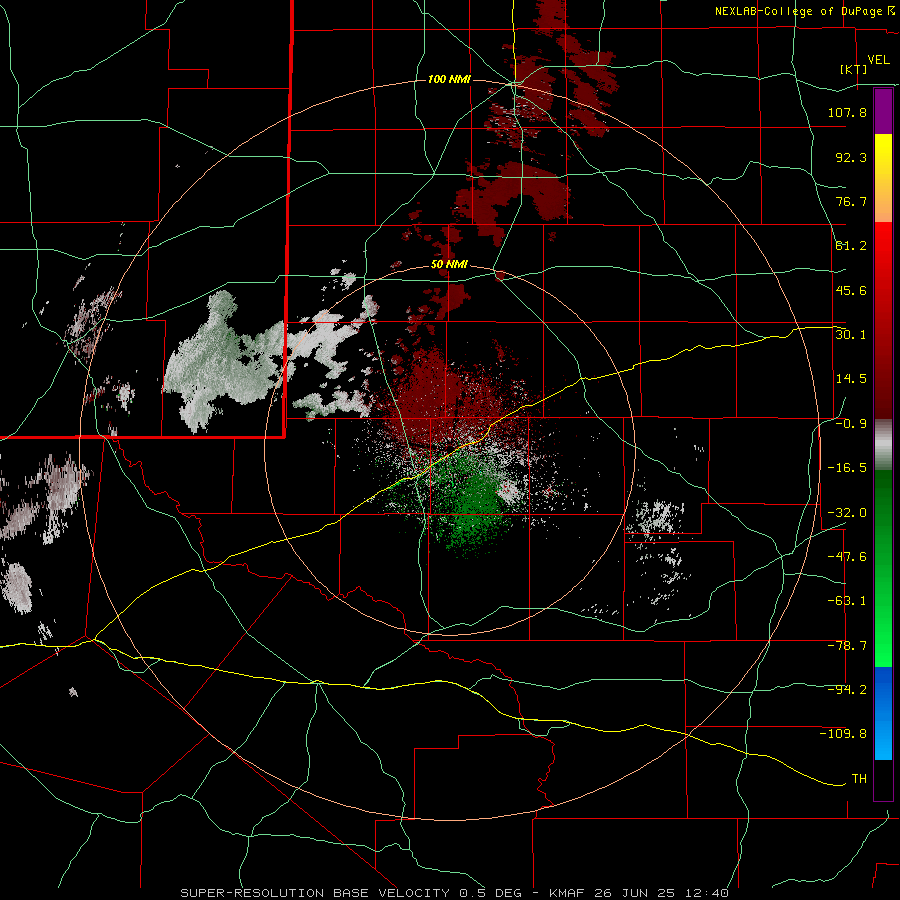Click the -109.8 velocity scale value

point(843,734)
